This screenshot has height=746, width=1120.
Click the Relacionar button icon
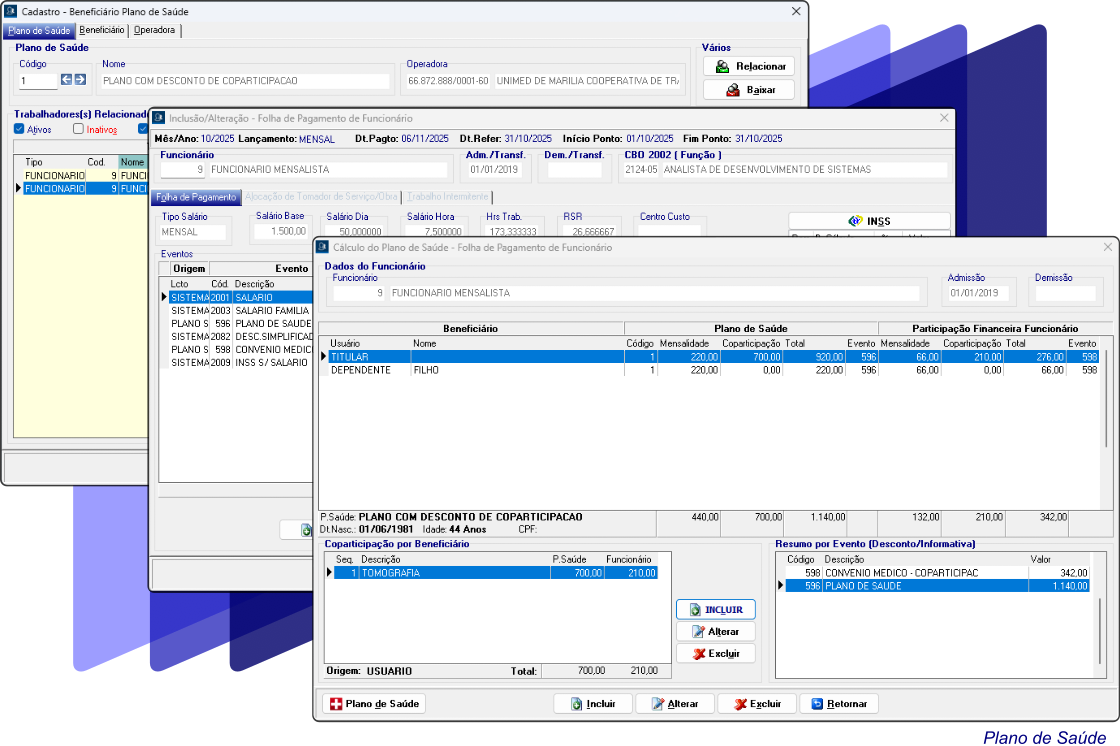click(721, 67)
